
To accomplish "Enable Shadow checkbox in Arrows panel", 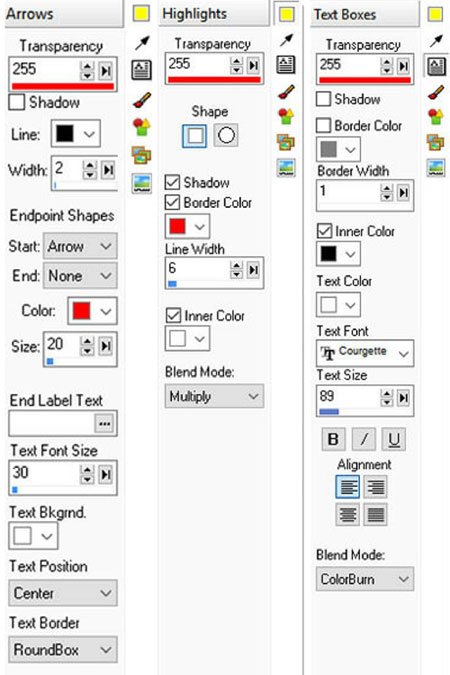I will (17, 102).
